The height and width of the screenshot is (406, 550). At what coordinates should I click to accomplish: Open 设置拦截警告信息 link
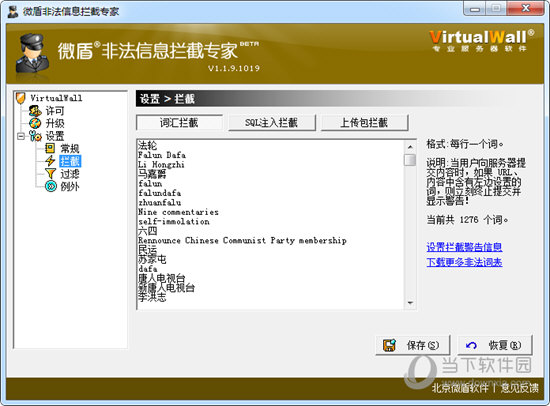click(464, 247)
